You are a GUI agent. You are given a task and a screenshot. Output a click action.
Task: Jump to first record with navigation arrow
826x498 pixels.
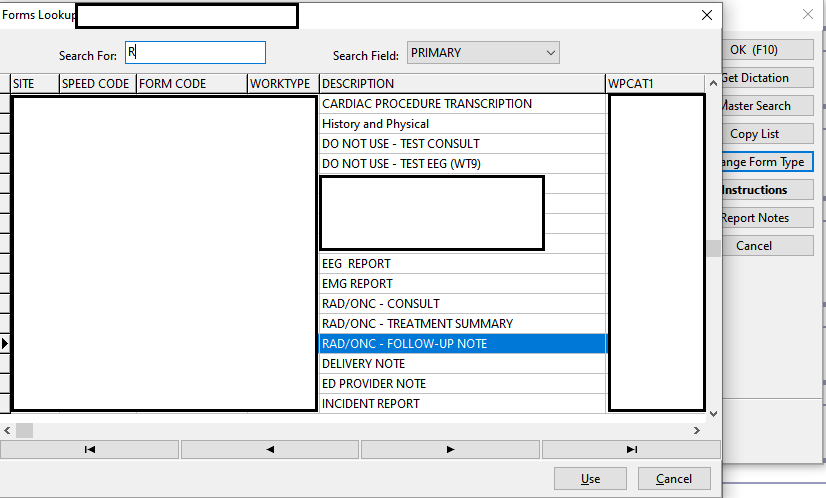(x=90, y=450)
